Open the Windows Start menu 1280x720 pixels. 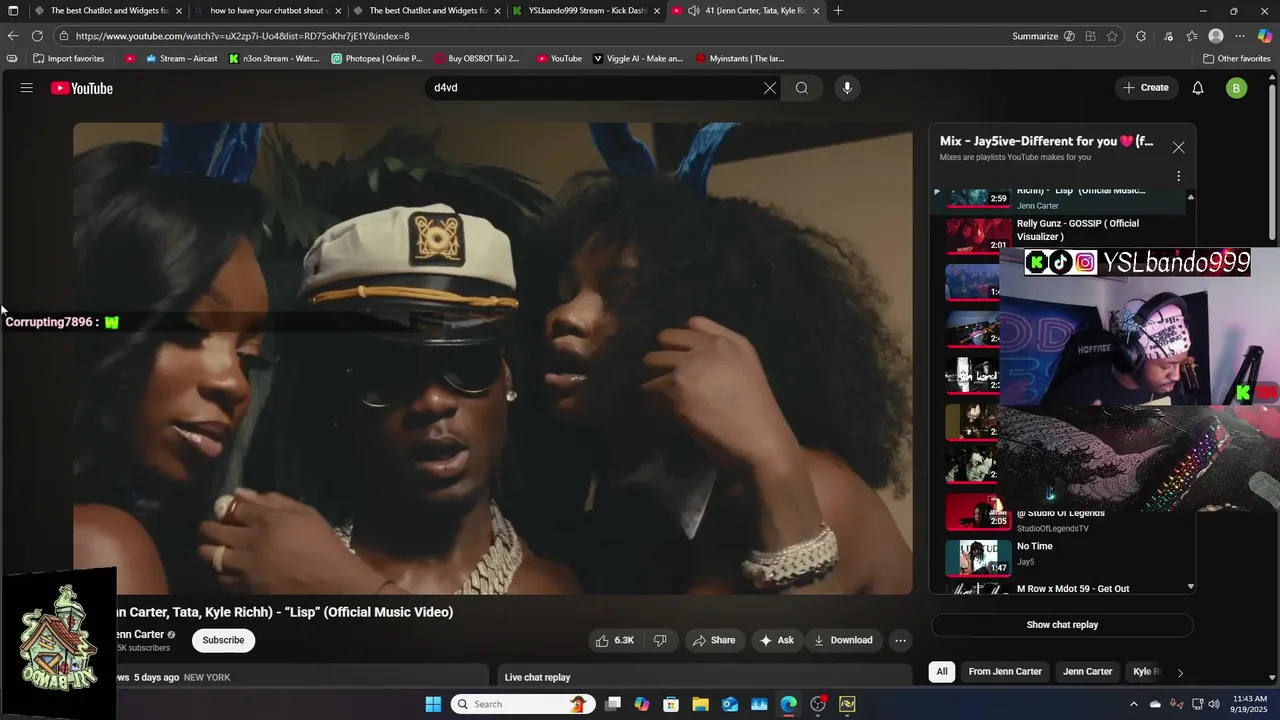point(433,704)
